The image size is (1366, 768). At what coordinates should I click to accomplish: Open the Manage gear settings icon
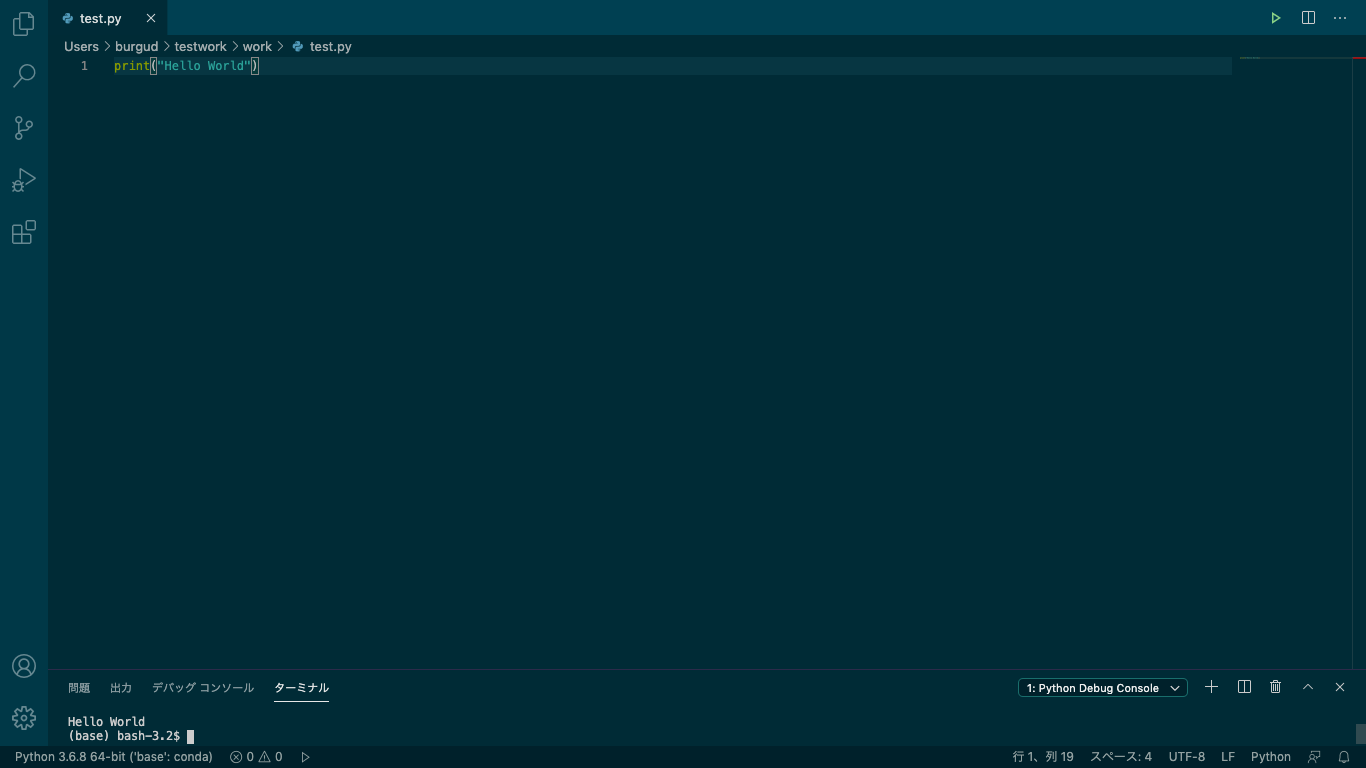coord(24,718)
